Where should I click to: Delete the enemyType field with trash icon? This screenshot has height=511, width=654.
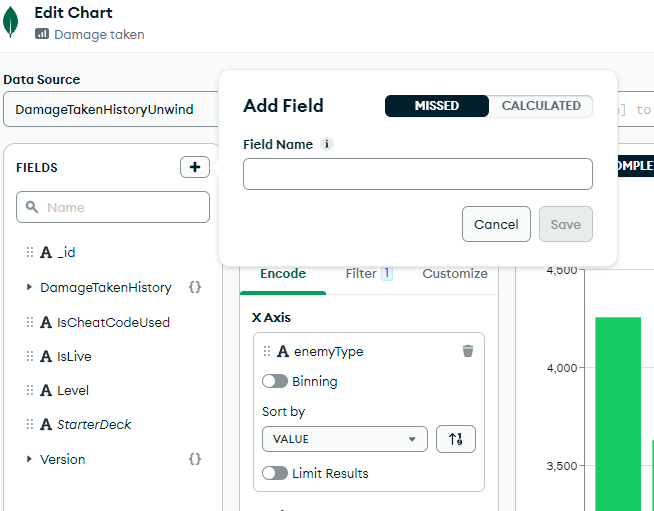[x=468, y=351]
